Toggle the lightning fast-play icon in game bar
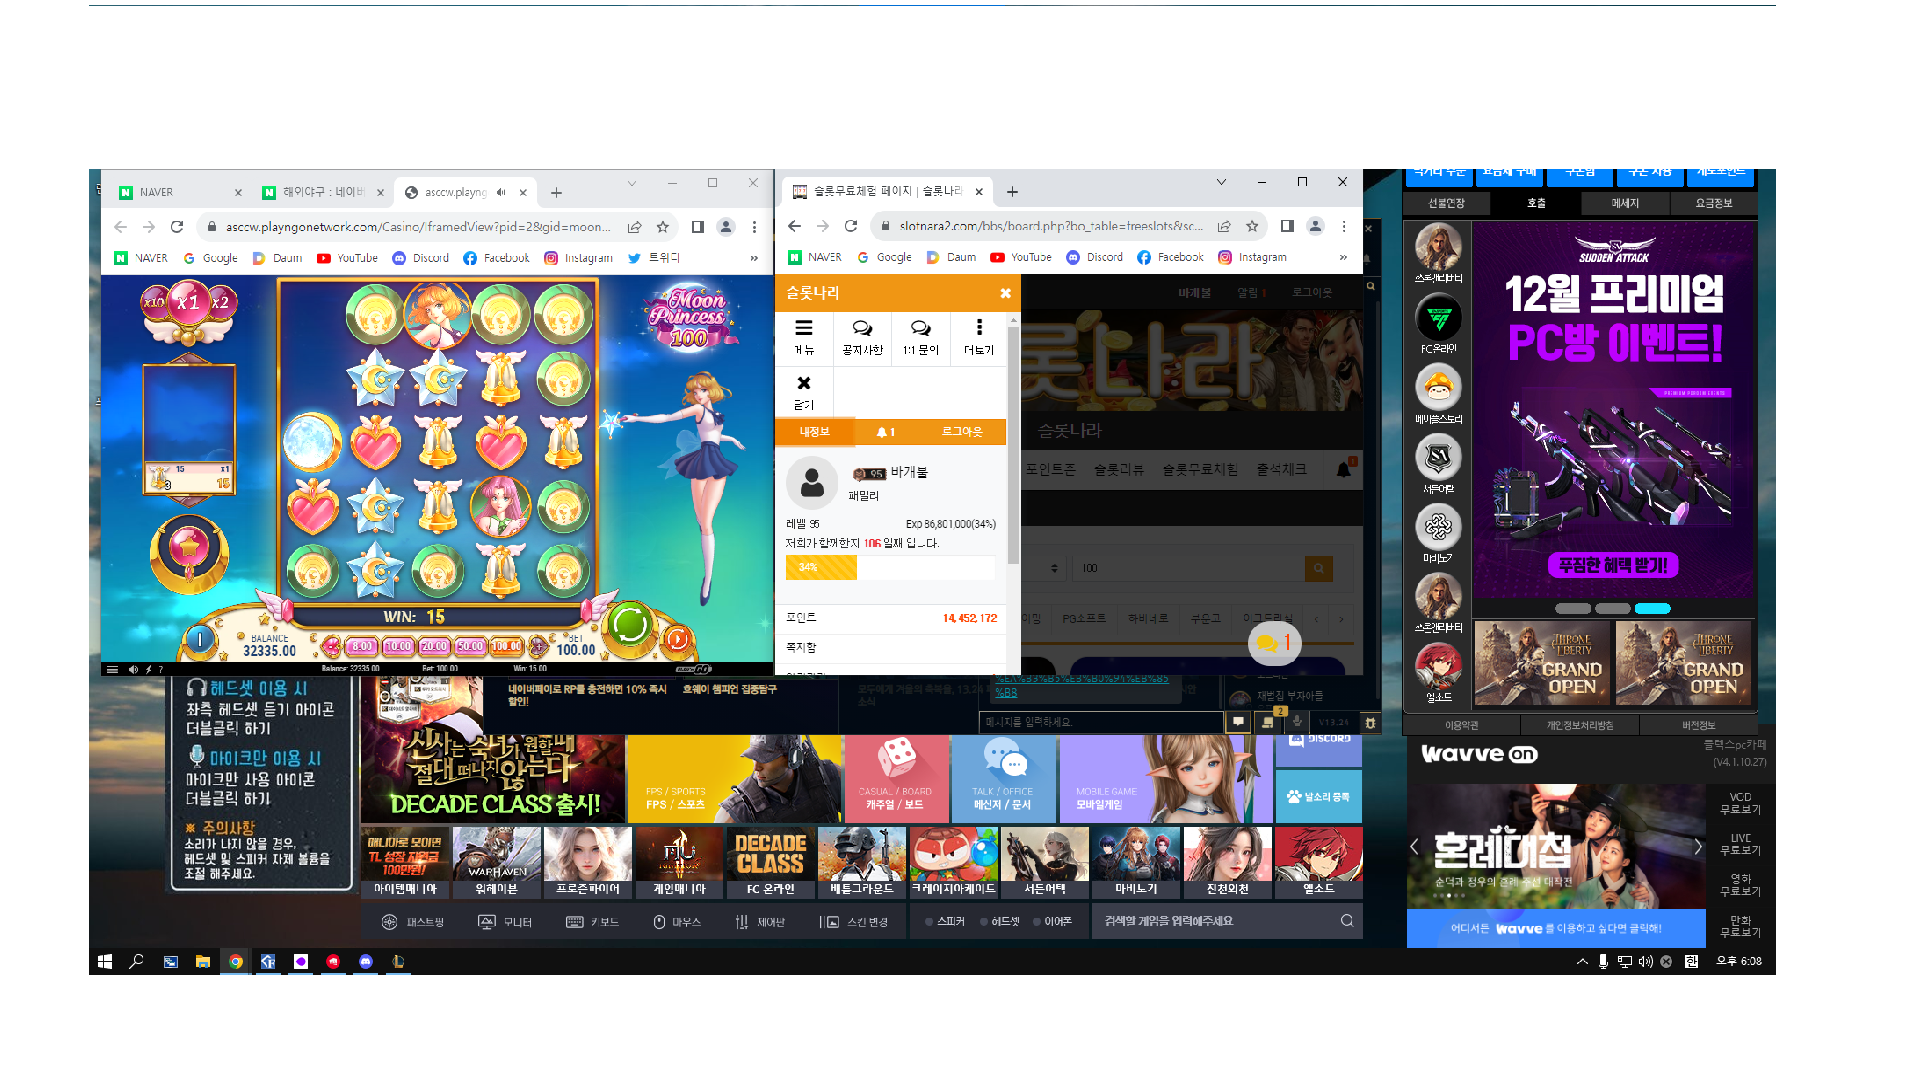This screenshot has width=1920, height=1080. (148, 669)
